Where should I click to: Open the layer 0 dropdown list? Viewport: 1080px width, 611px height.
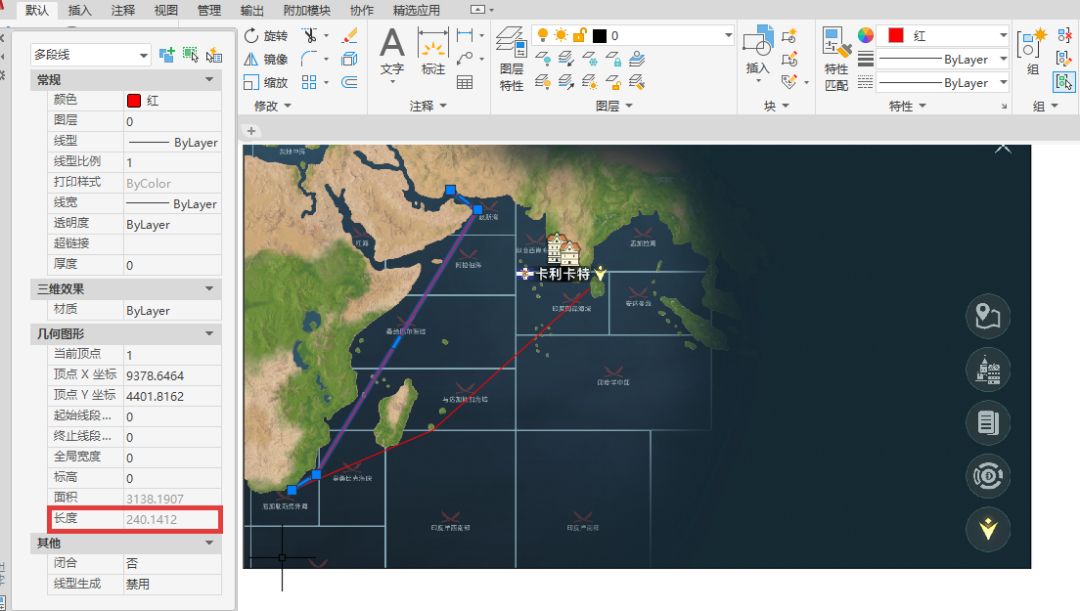[728, 35]
